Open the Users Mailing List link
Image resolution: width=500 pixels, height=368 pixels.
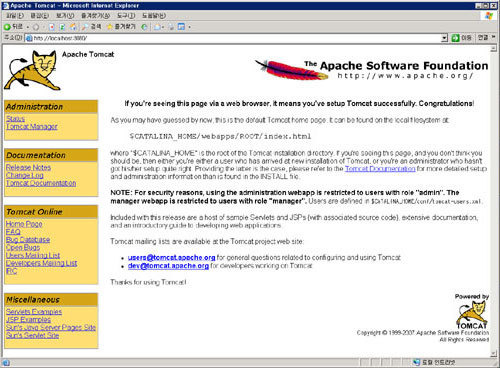tap(33, 255)
